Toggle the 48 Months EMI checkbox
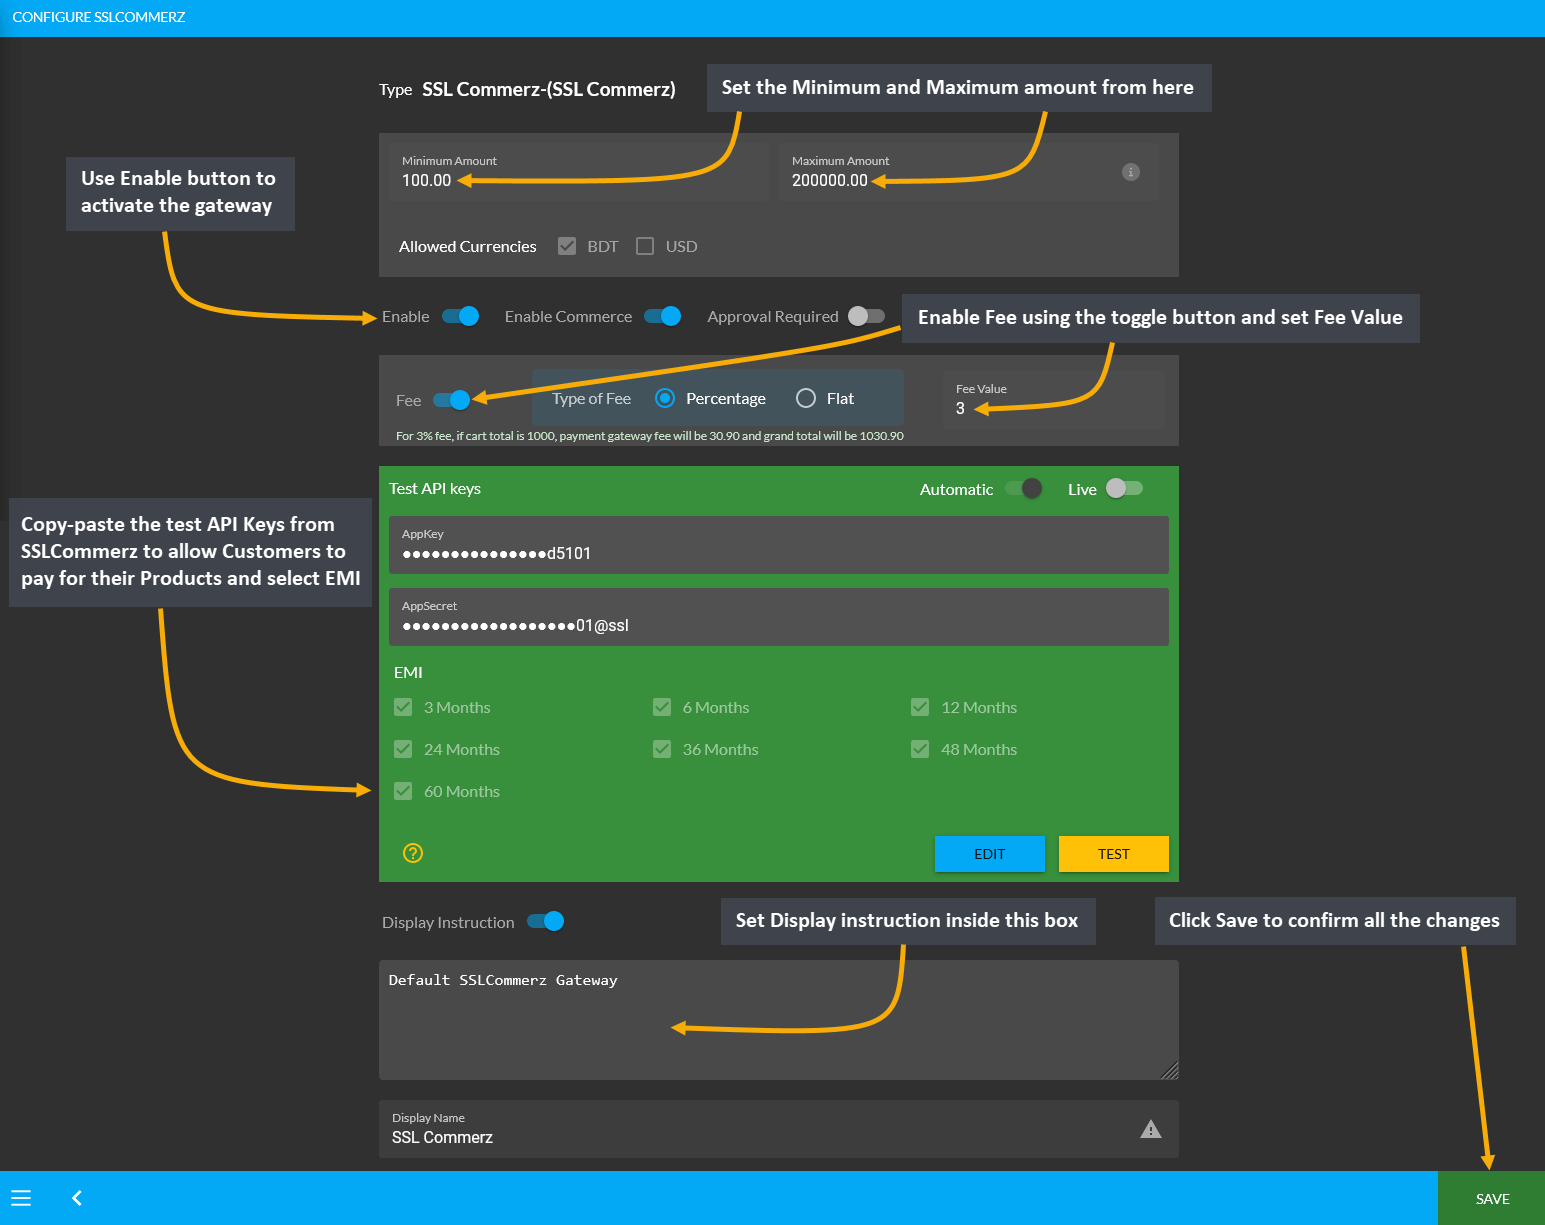Image resolution: width=1545 pixels, height=1225 pixels. (x=920, y=749)
